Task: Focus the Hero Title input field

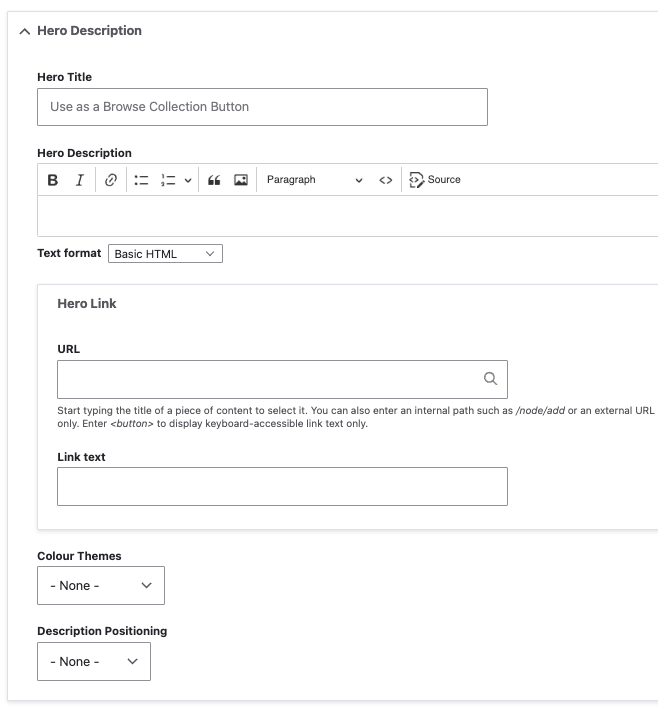Action: pos(262,107)
